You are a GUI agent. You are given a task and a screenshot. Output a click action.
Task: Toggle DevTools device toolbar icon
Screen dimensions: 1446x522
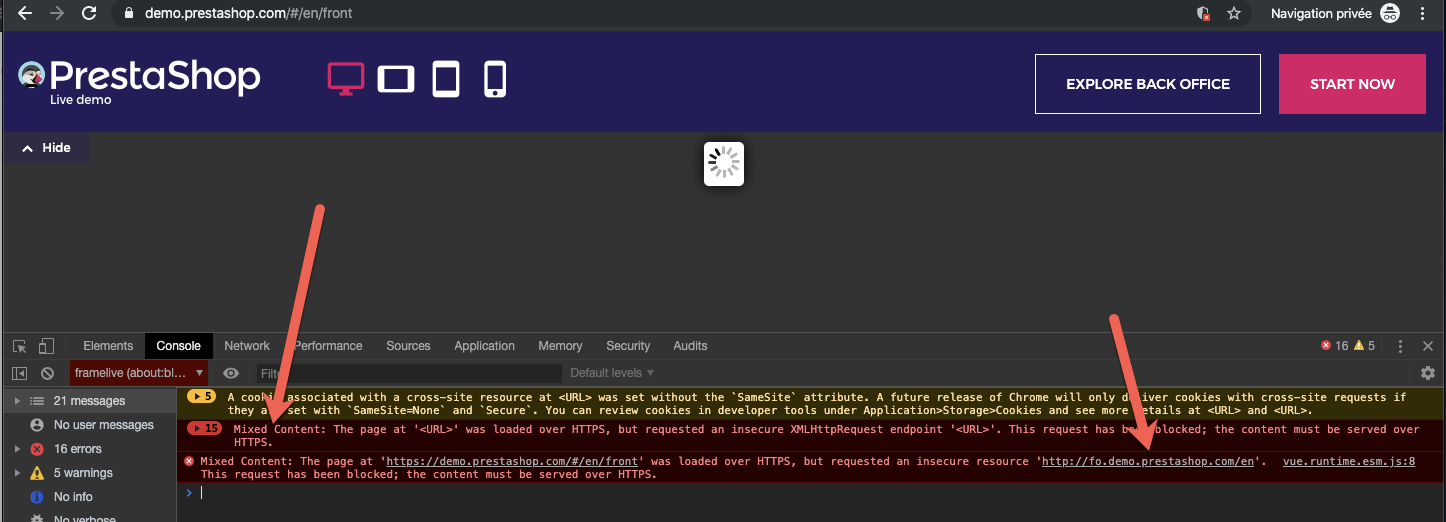click(x=46, y=346)
